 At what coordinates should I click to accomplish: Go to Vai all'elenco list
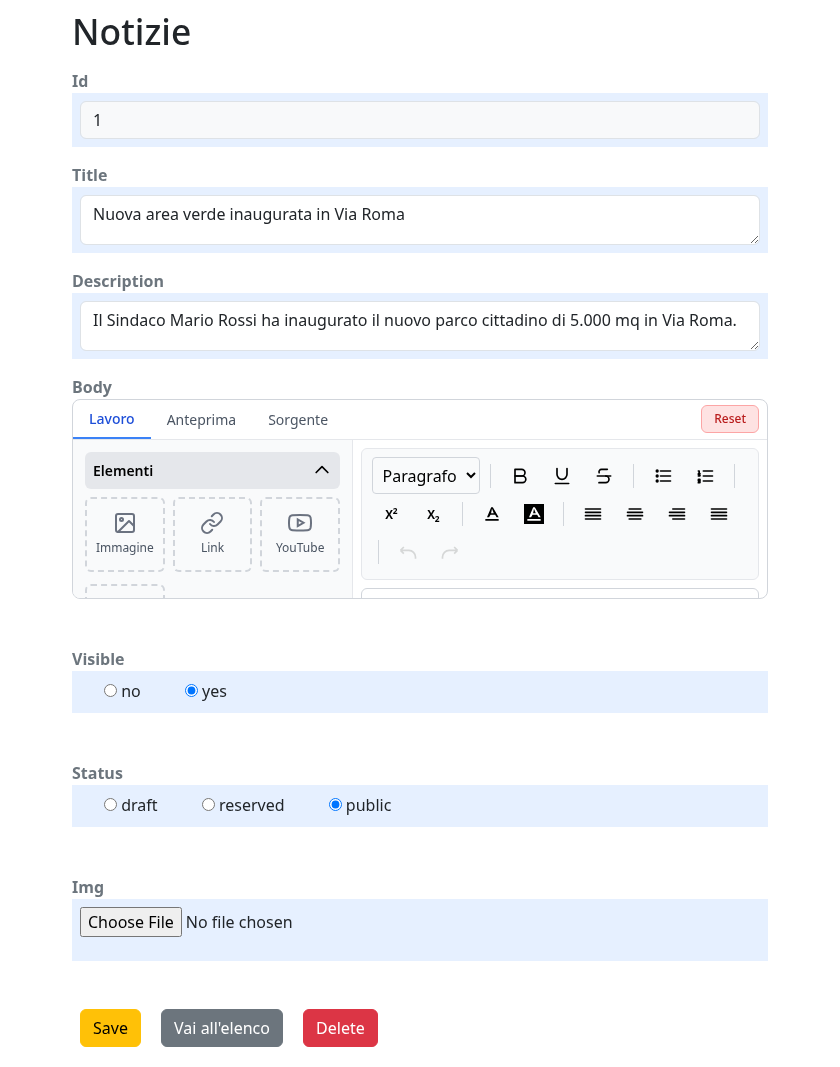coord(222,1028)
